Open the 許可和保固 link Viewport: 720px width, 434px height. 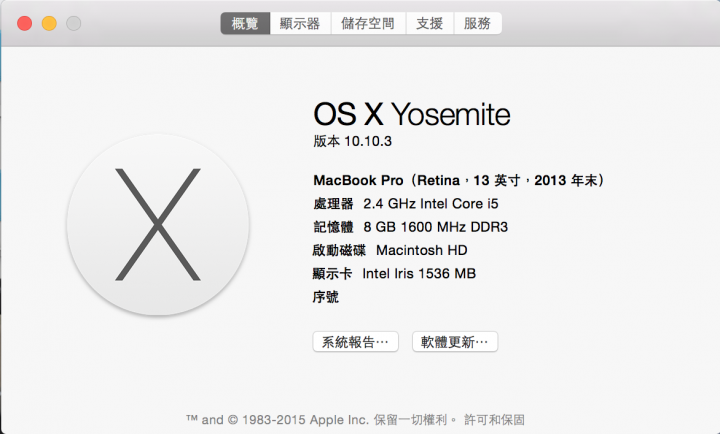coord(494,420)
